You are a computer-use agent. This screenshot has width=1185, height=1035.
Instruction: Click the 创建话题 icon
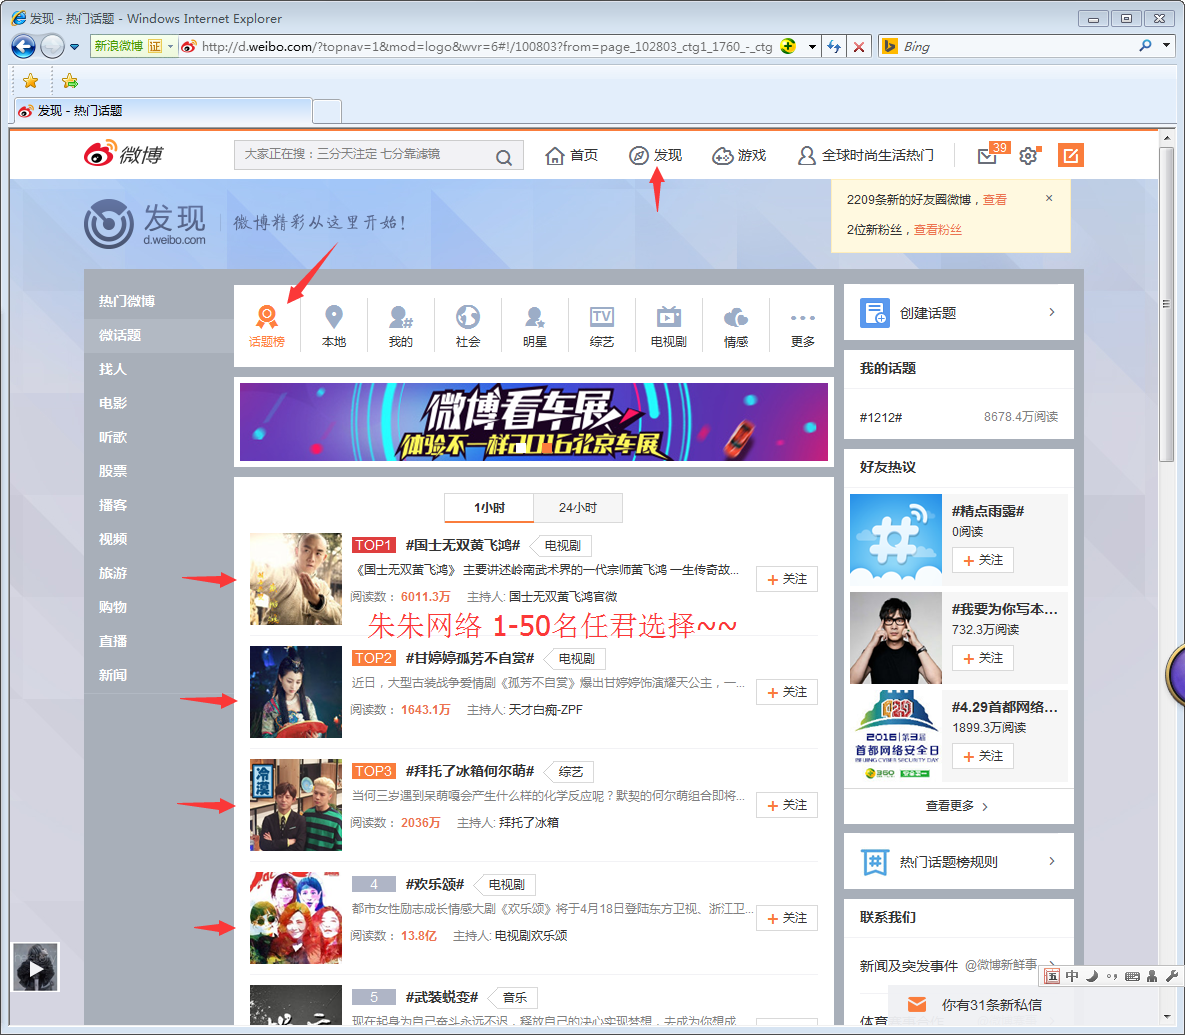pyautogui.click(x=874, y=313)
